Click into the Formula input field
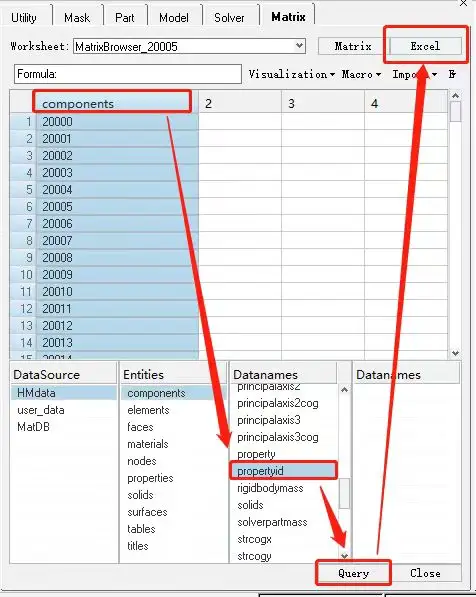Image resolution: width=476 pixels, height=597 pixels. pos(128,74)
